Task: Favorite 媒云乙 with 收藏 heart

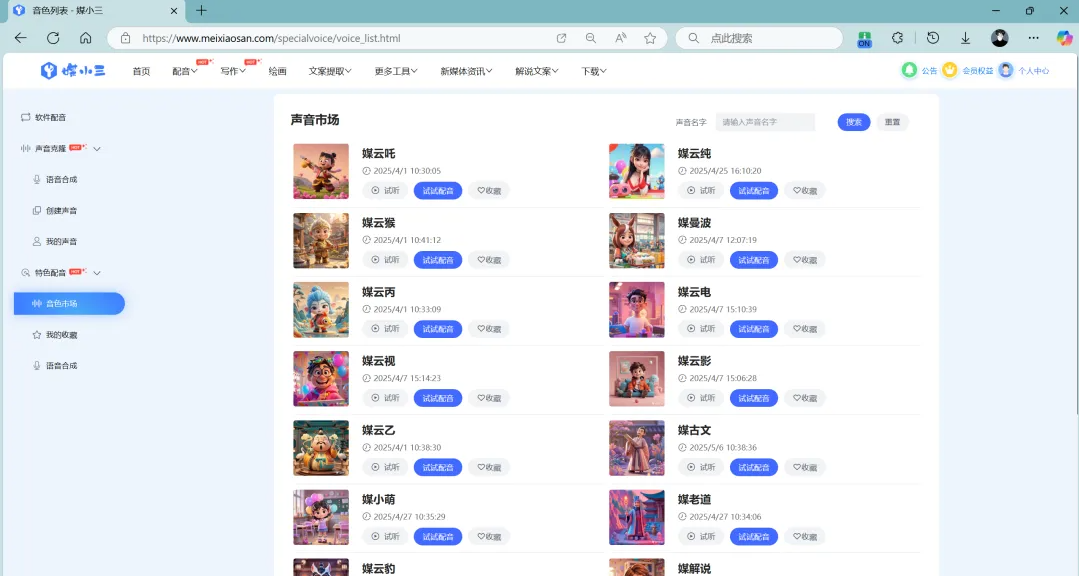Action: (x=489, y=467)
